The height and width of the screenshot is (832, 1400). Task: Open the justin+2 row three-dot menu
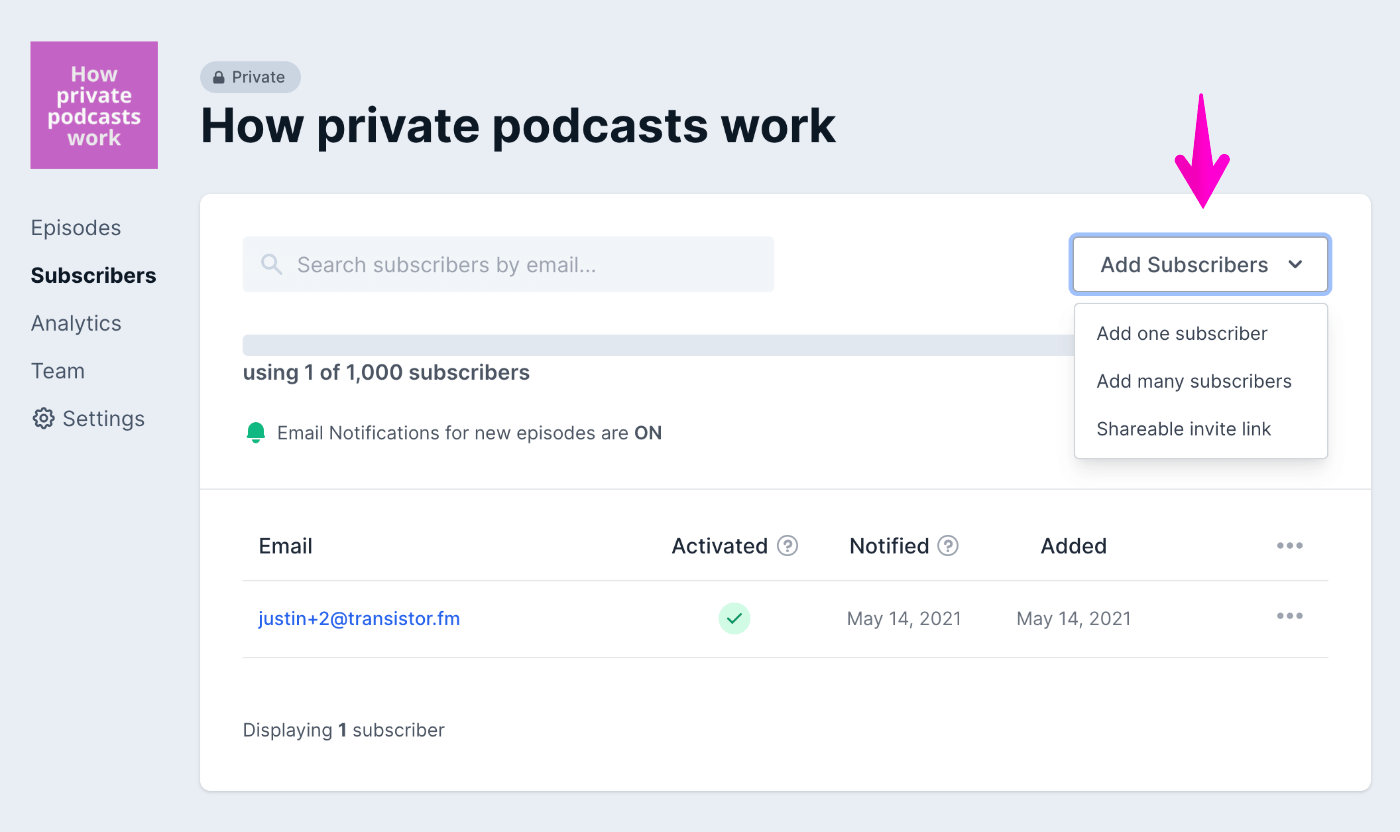tap(1289, 616)
